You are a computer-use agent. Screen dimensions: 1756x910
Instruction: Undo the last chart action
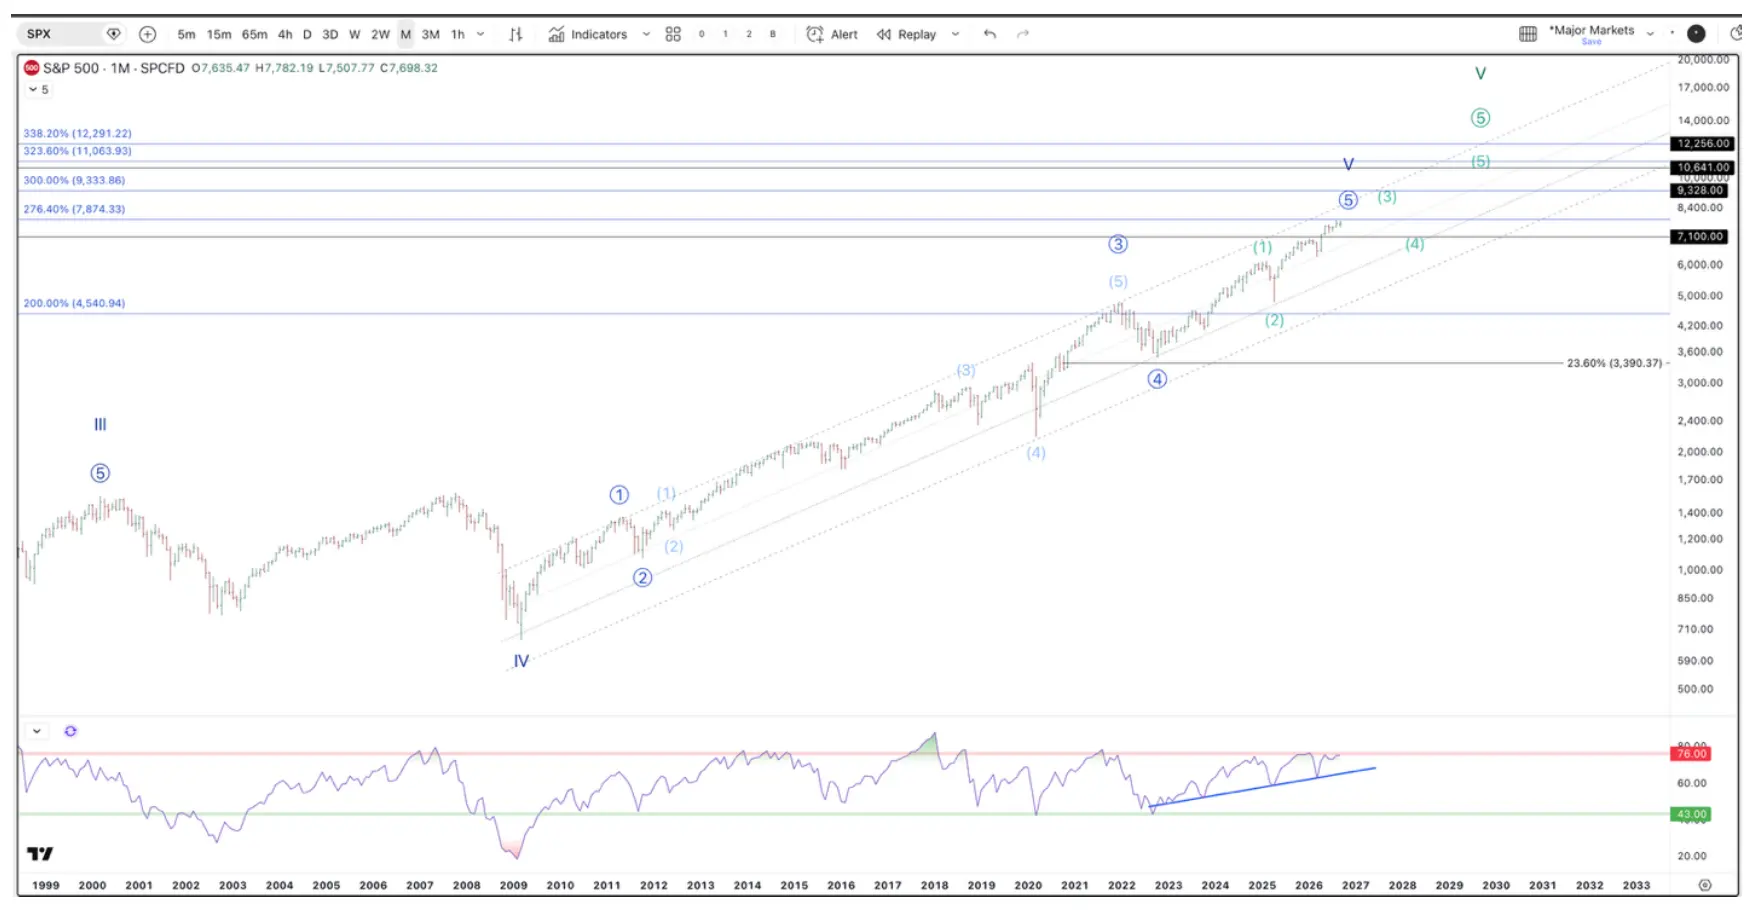click(x=990, y=34)
